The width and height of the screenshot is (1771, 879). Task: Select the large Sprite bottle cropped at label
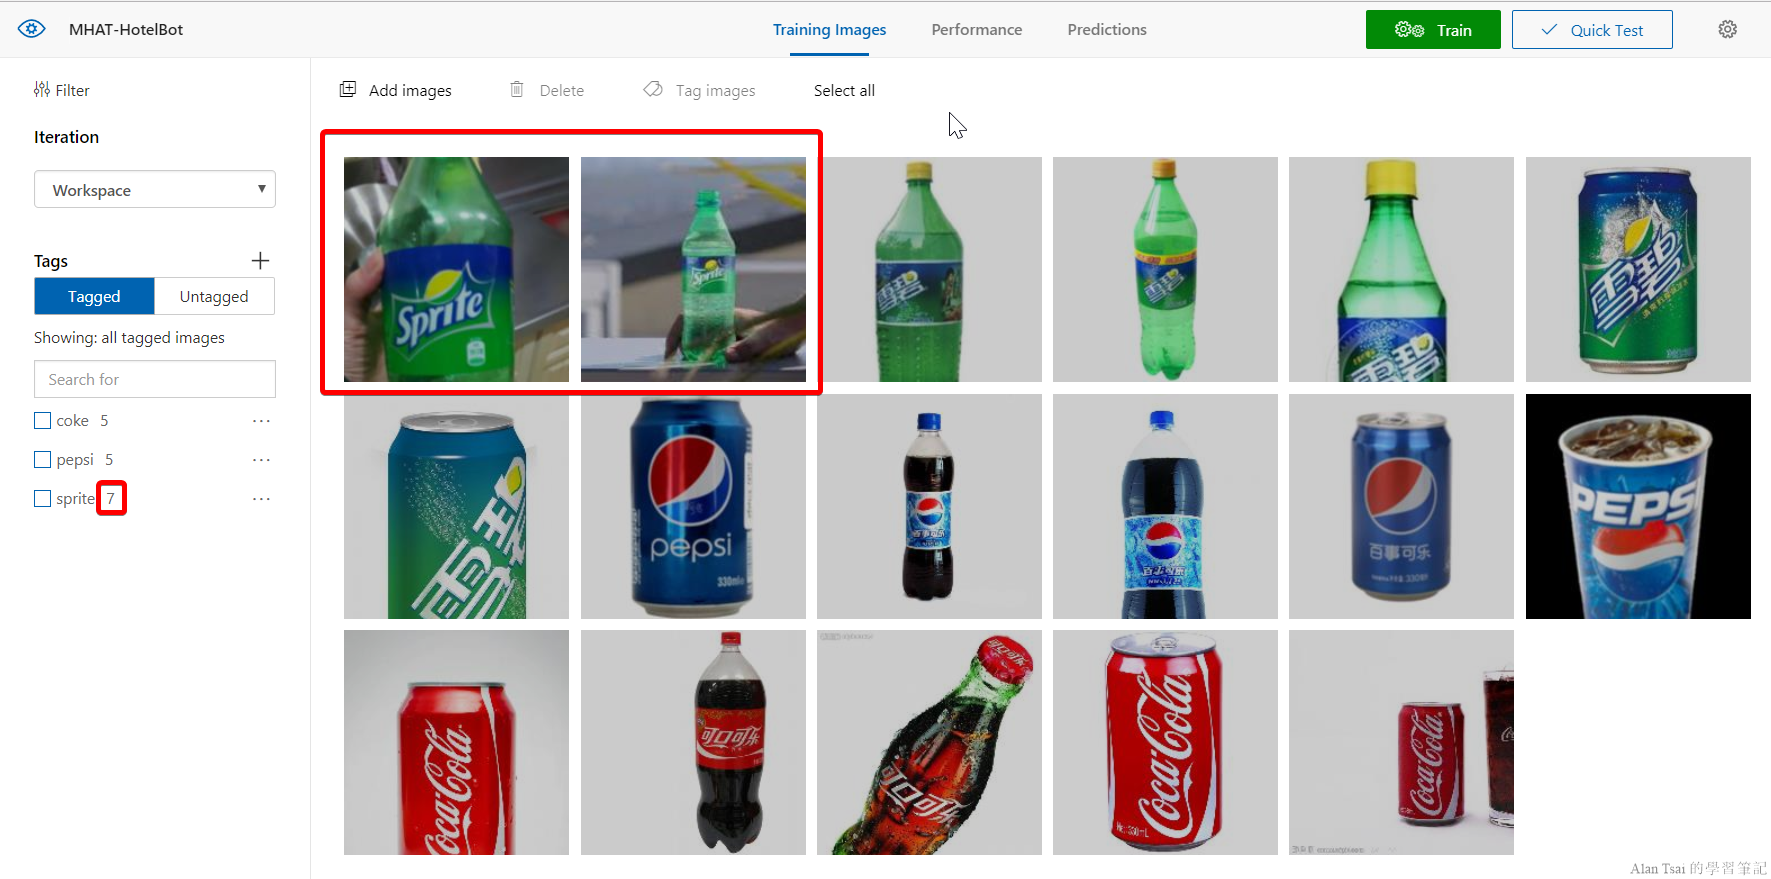click(1401, 269)
